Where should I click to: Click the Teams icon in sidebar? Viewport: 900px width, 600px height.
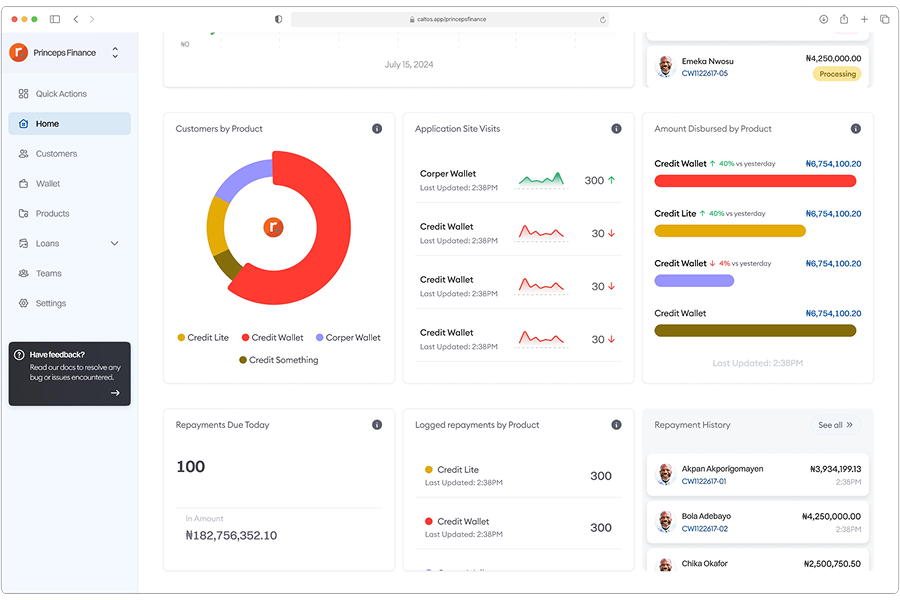coord(24,274)
